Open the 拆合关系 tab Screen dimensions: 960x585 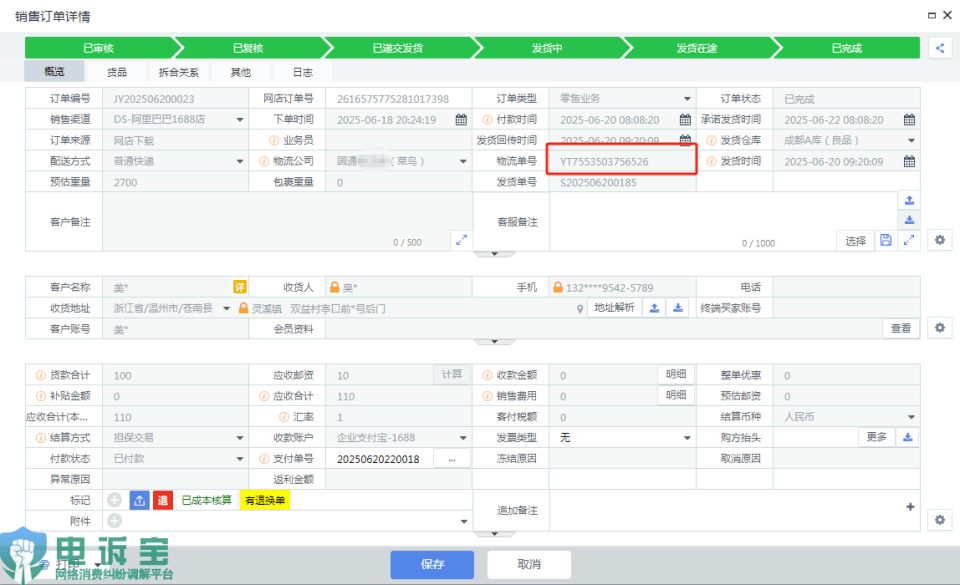tap(179, 72)
